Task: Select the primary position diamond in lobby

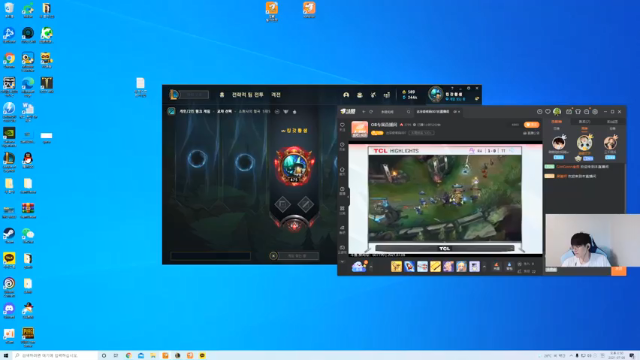Action: click(282, 204)
